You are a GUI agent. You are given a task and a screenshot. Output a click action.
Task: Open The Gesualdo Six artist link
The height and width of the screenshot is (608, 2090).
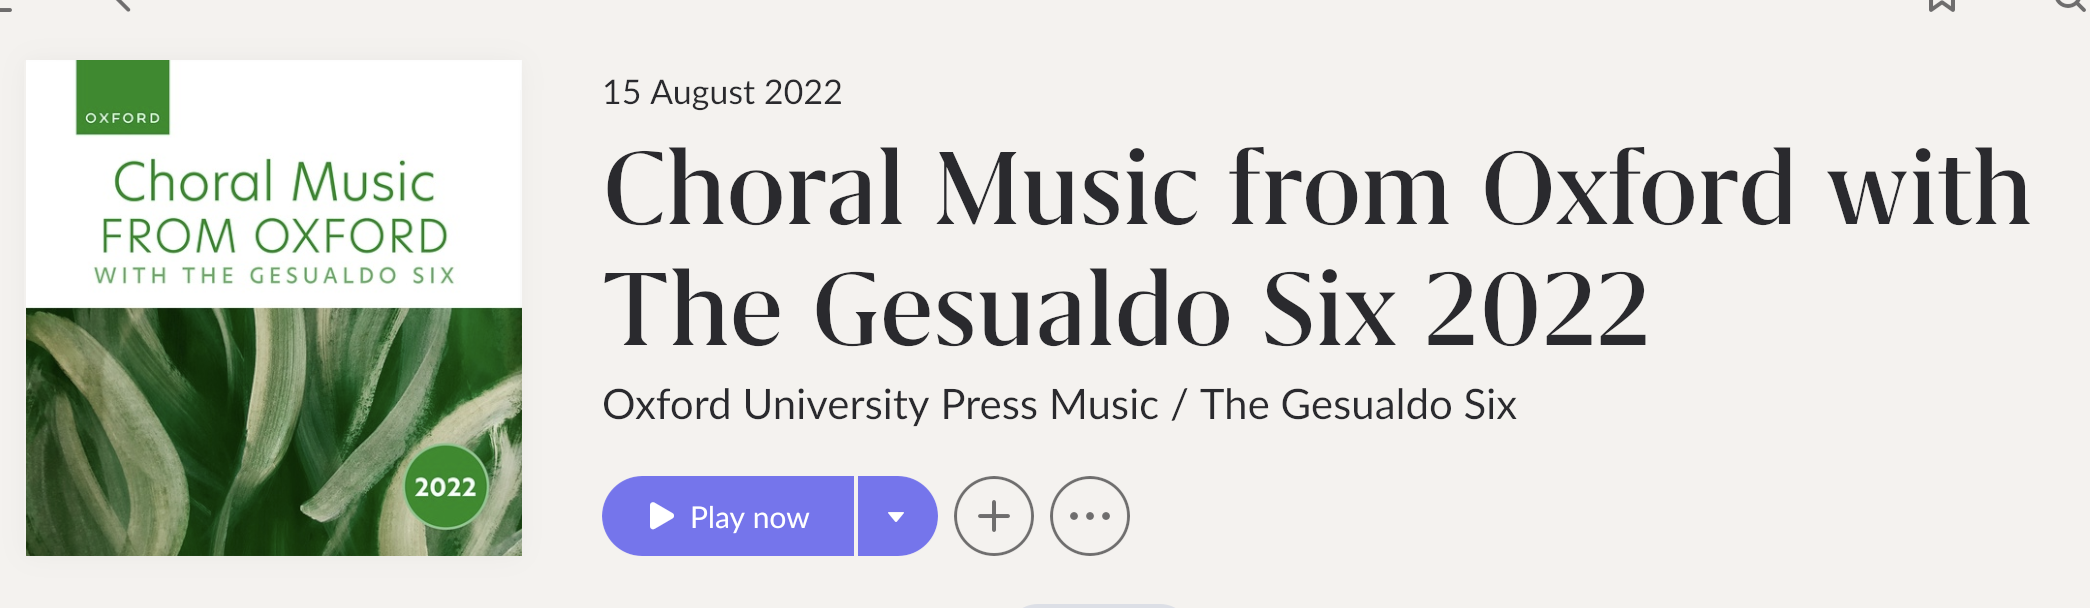(1358, 405)
